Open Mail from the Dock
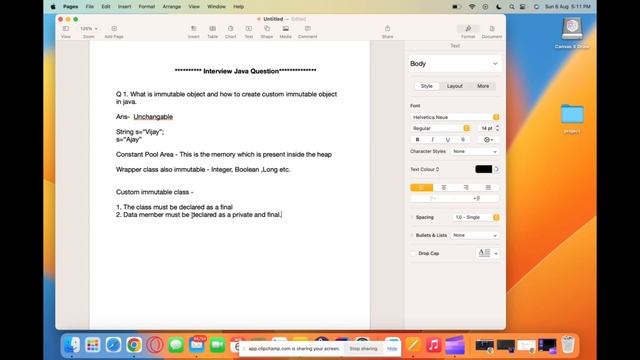The width and height of the screenshot is (640, 360). coord(197,345)
